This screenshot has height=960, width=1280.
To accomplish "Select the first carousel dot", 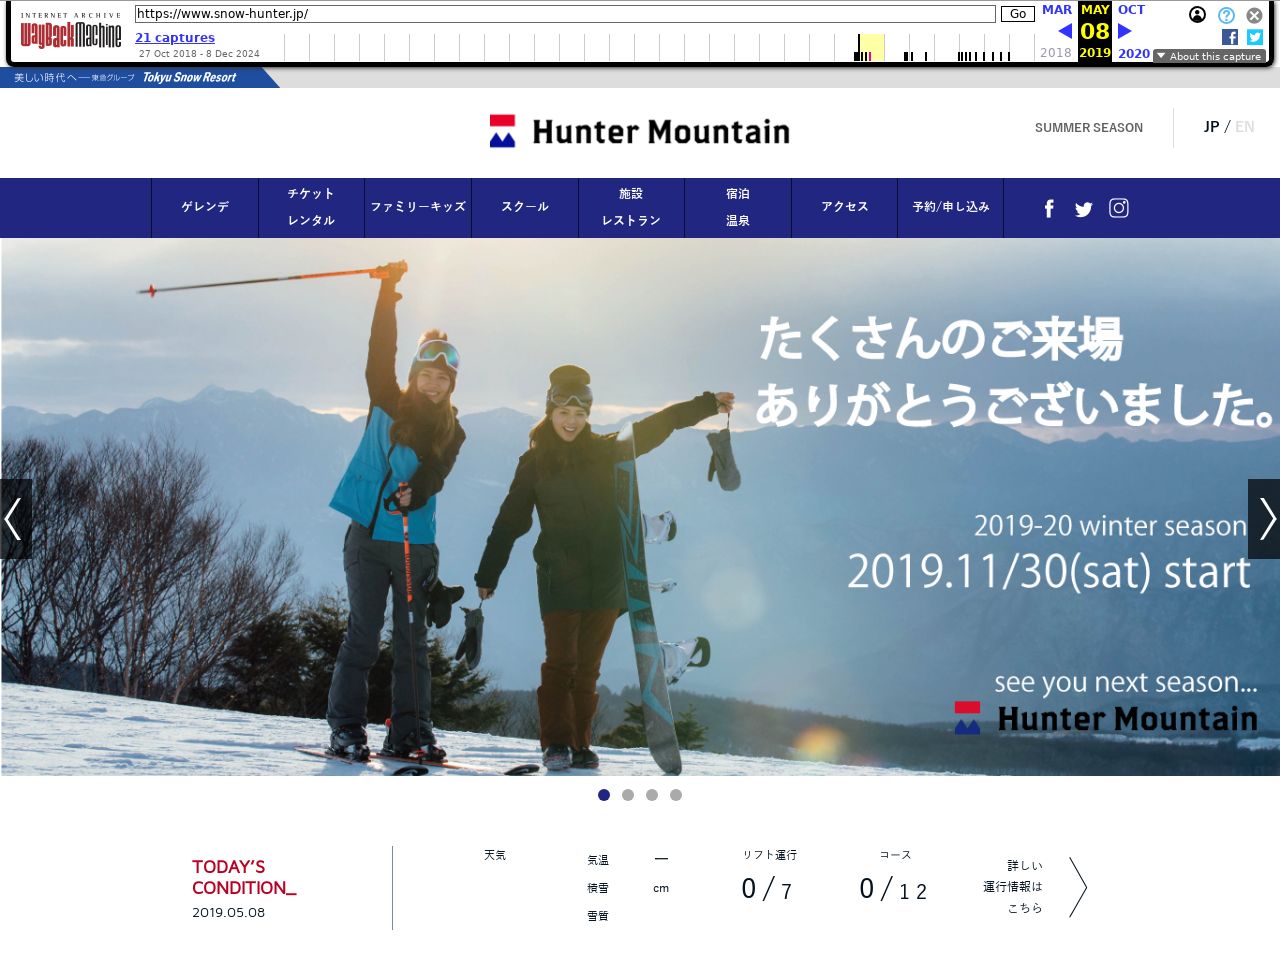I will click(x=604, y=795).
